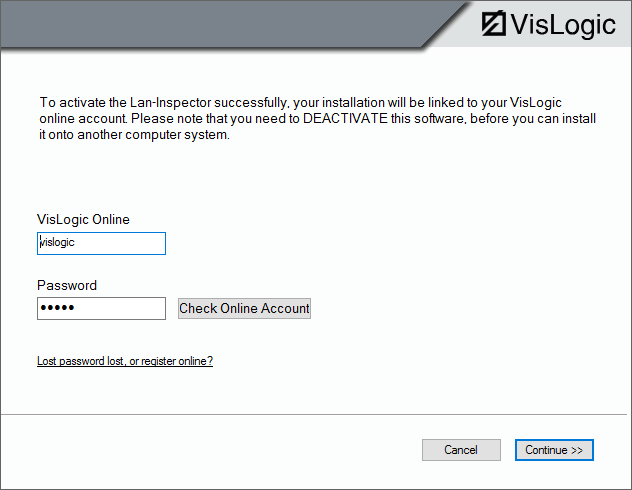The height and width of the screenshot is (490, 632).
Task: Cancel the activation dialog
Action: (x=461, y=450)
